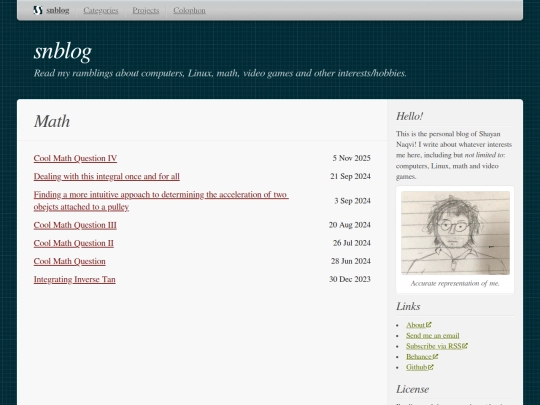This screenshot has width=540, height=405.
Task: Click the date 28 Jun 2024
Action: [351, 261]
